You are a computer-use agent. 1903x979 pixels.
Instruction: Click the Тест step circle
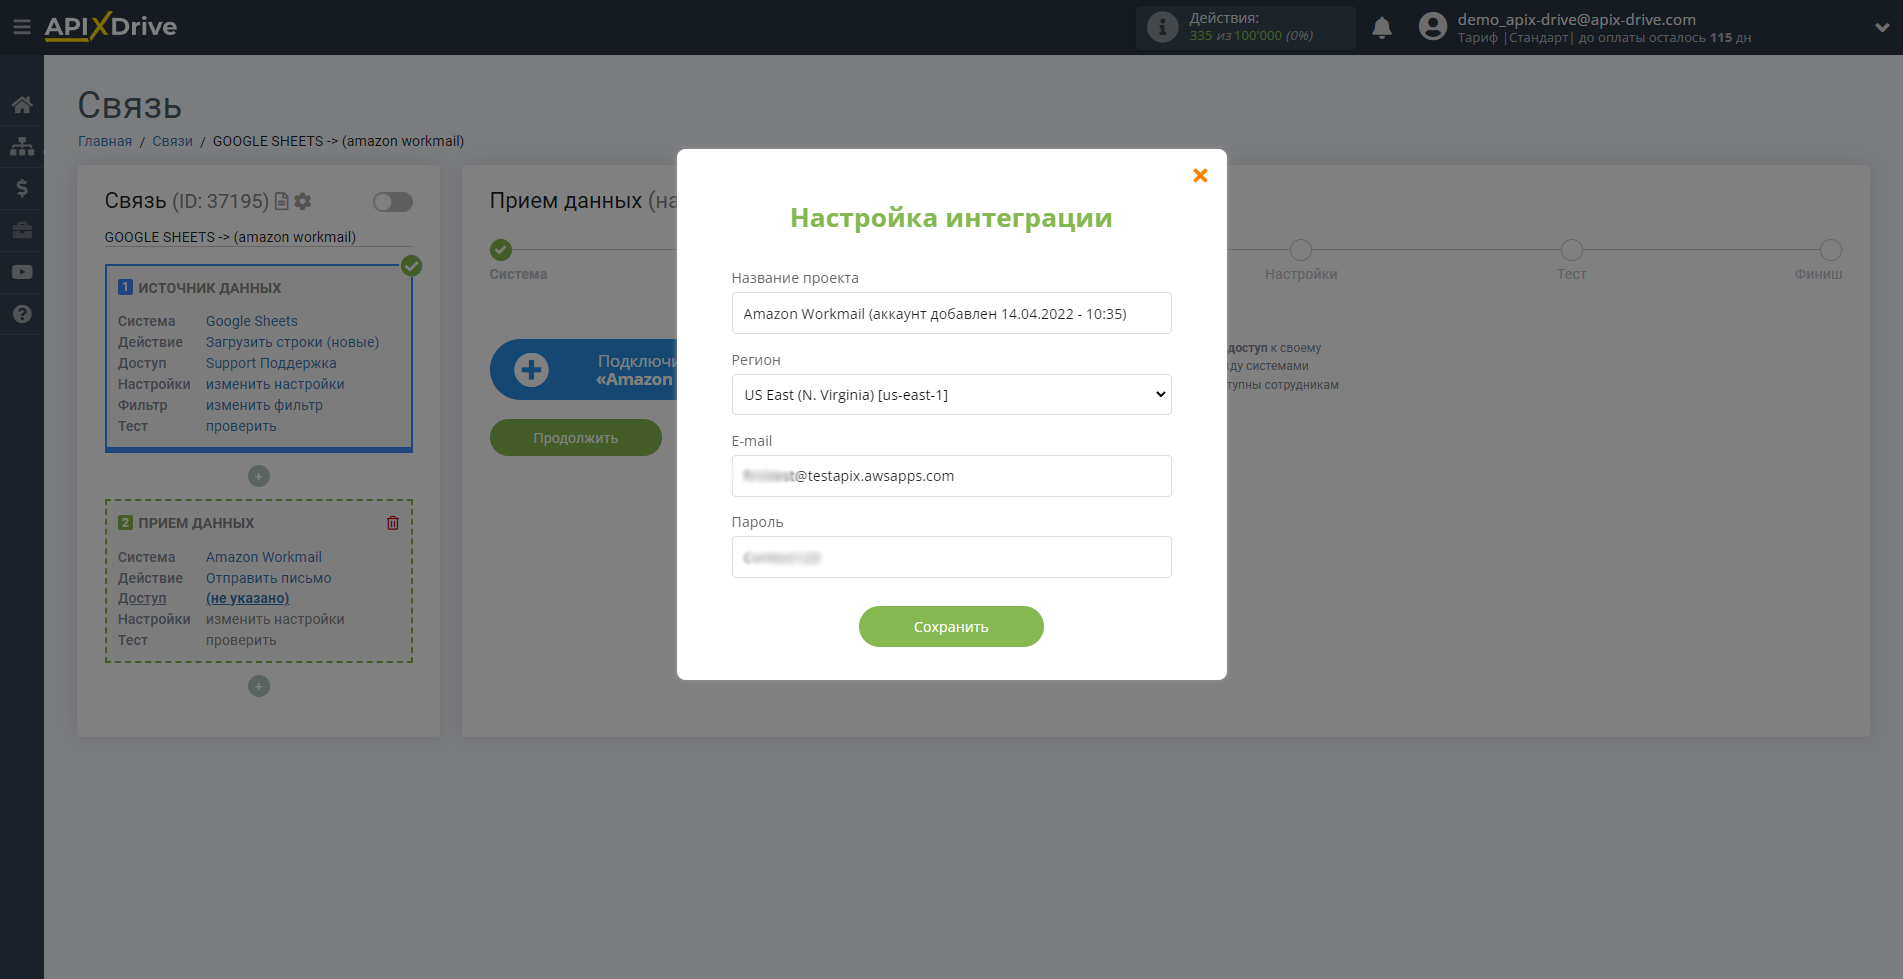point(1572,250)
